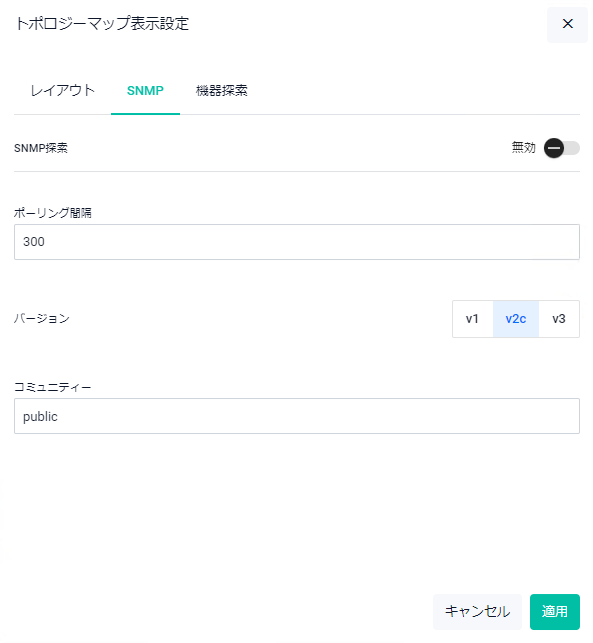Screen dimensions: 593x643
Task: Switch to the レイアウト tab
Action: [62, 90]
